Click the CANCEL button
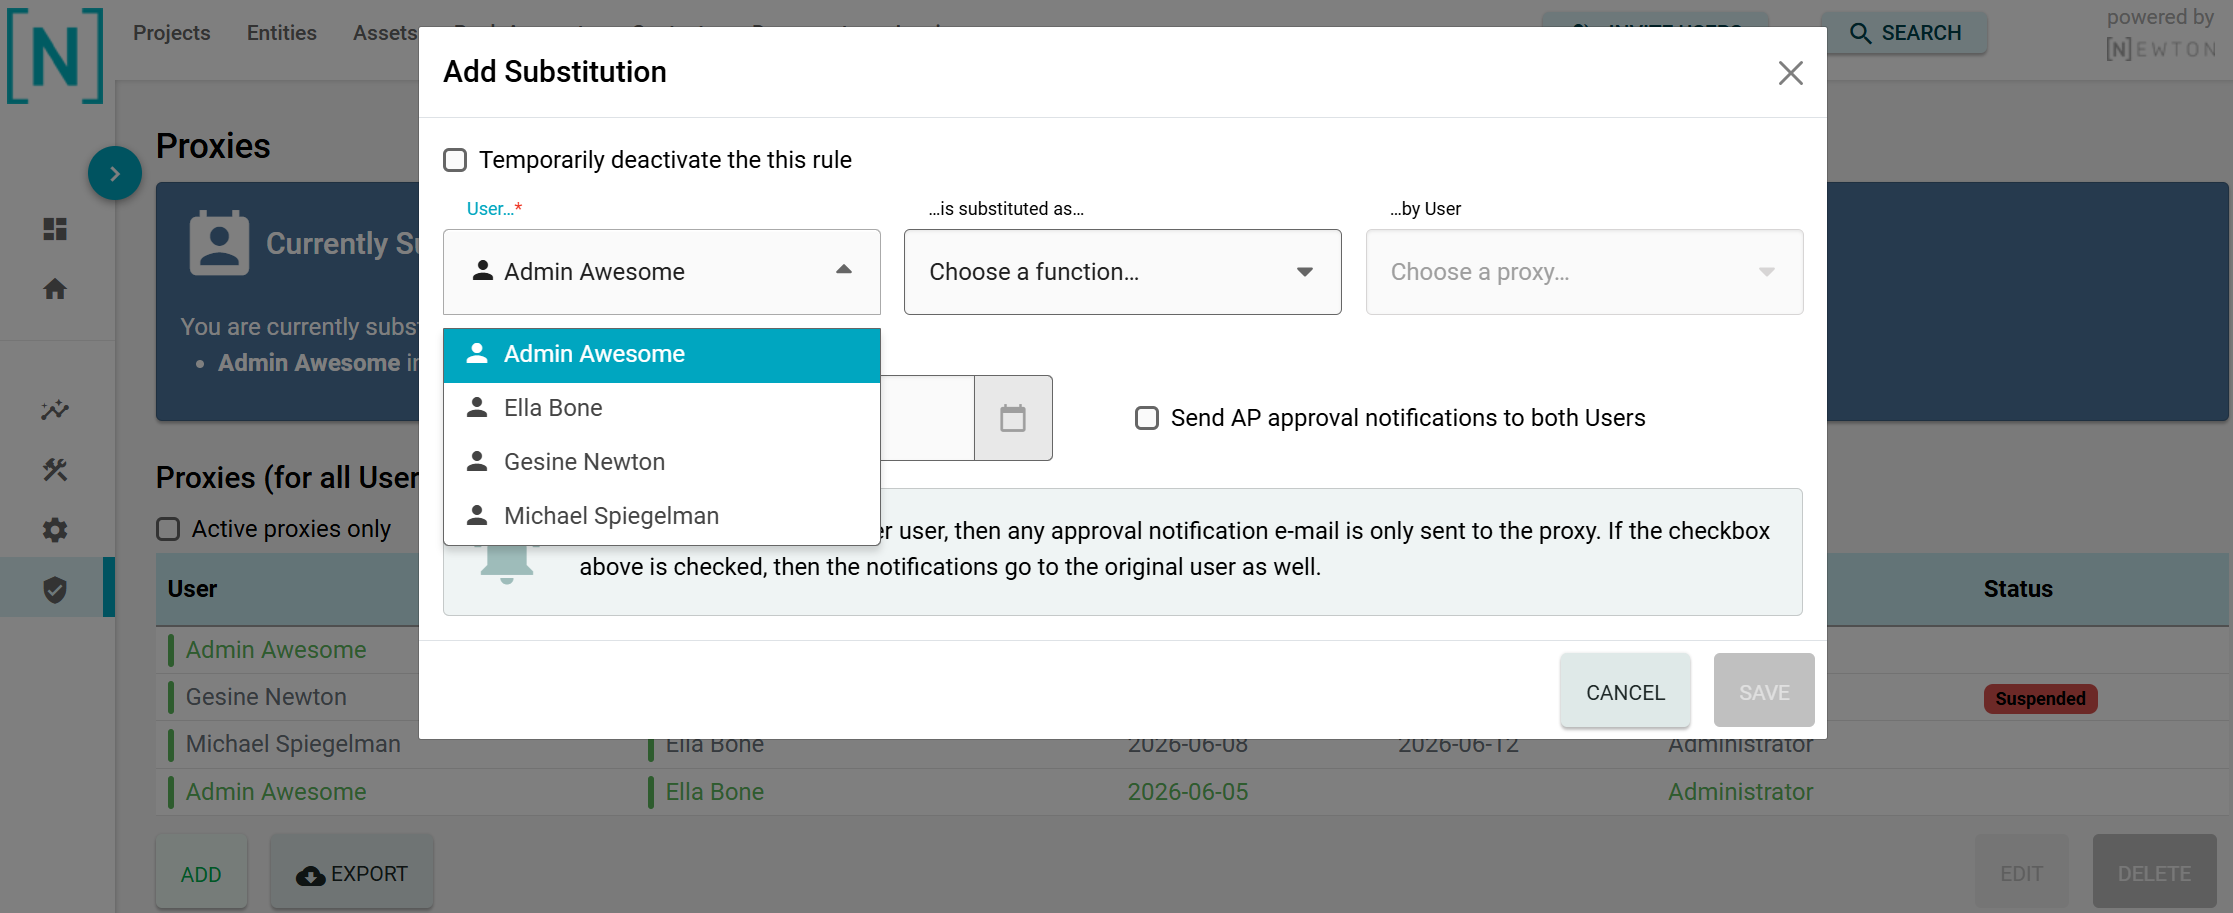 click(x=1625, y=692)
